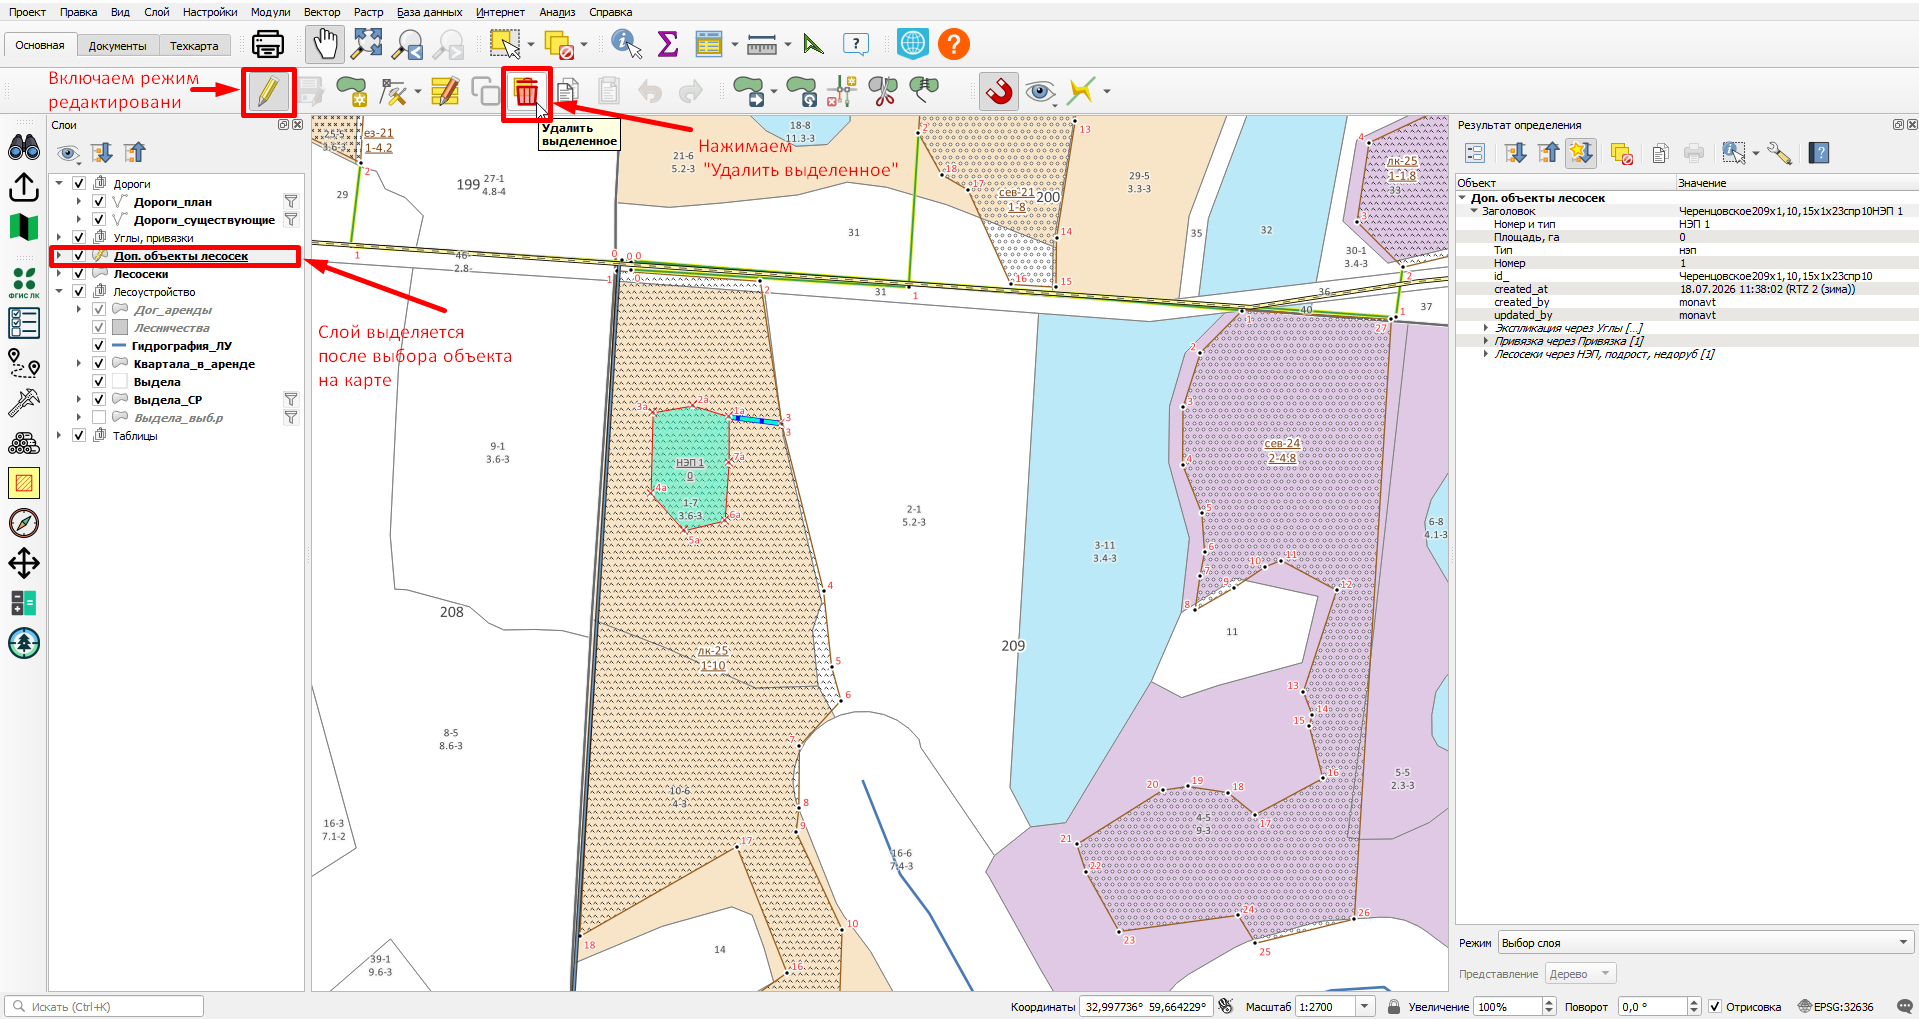Open the statistical summary sigma icon
The width and height of the screenshot is (1919, 1019).
coord(667,44)
